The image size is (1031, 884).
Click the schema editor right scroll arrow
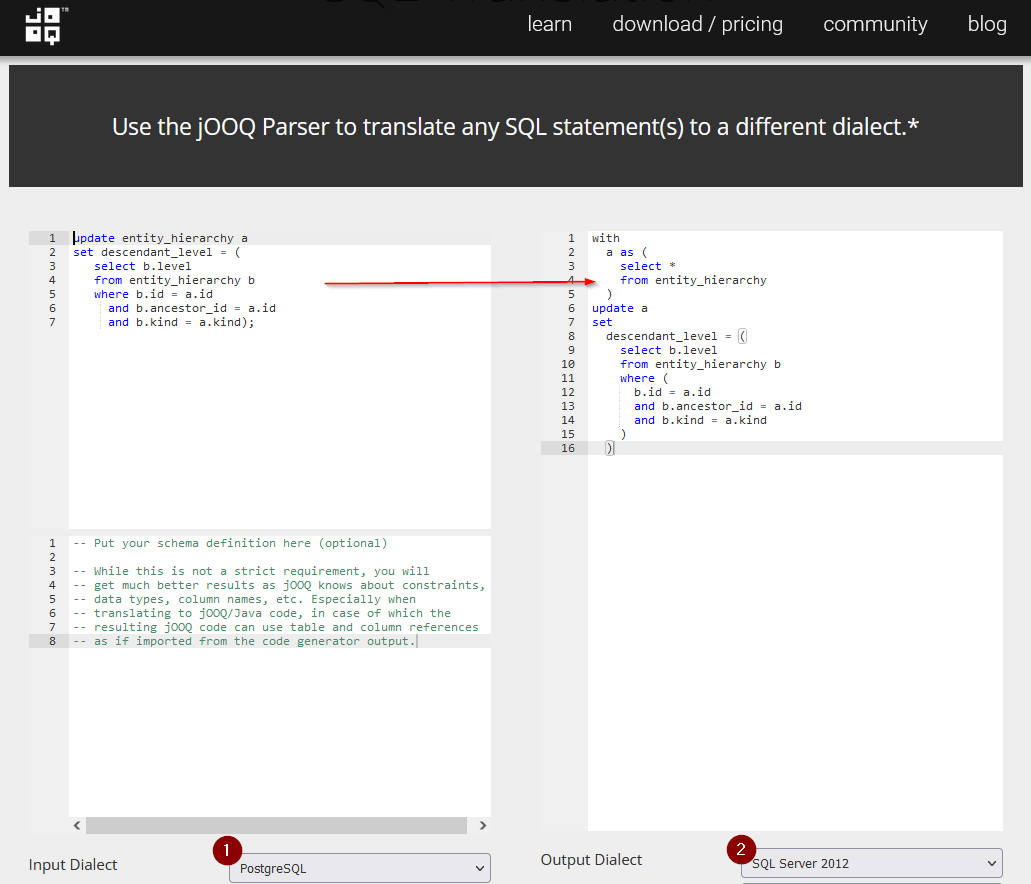(x=483, y=825)
